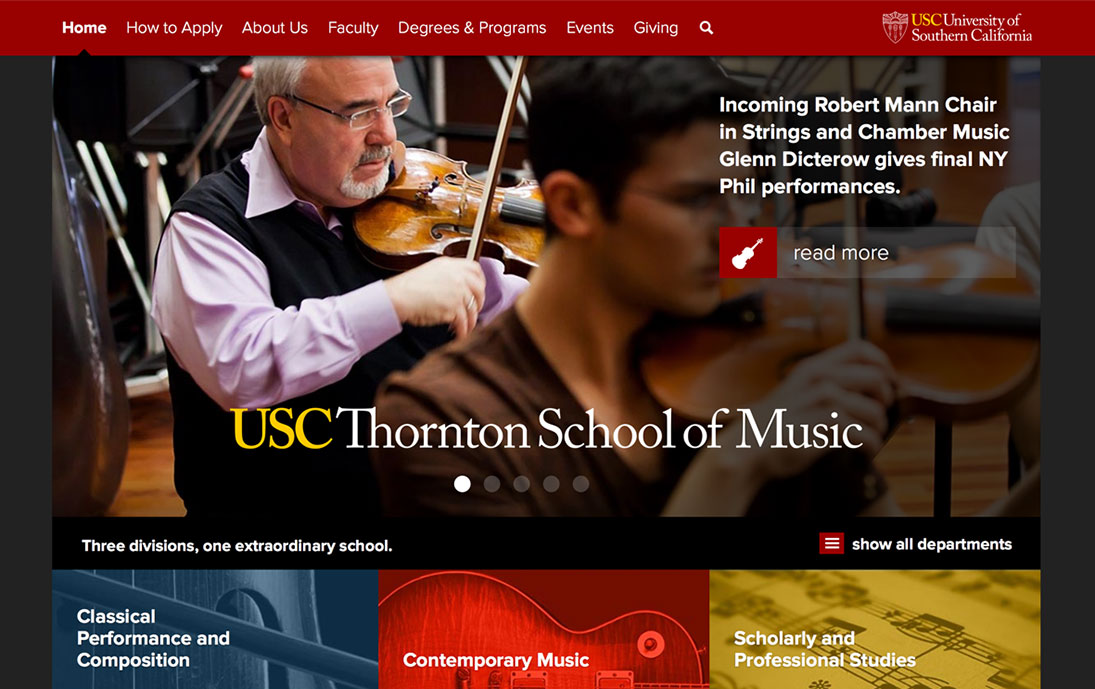Select the first carousel slide dot

(462, 484)
